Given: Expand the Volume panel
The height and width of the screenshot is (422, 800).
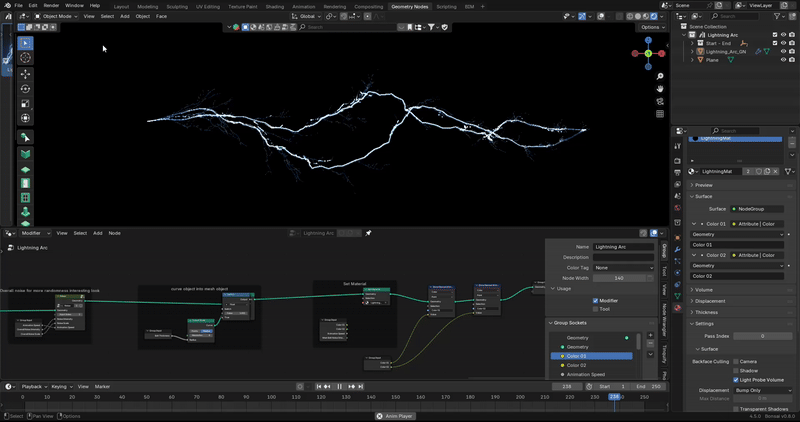Looking at the screenshot, I should coord(704,290).
